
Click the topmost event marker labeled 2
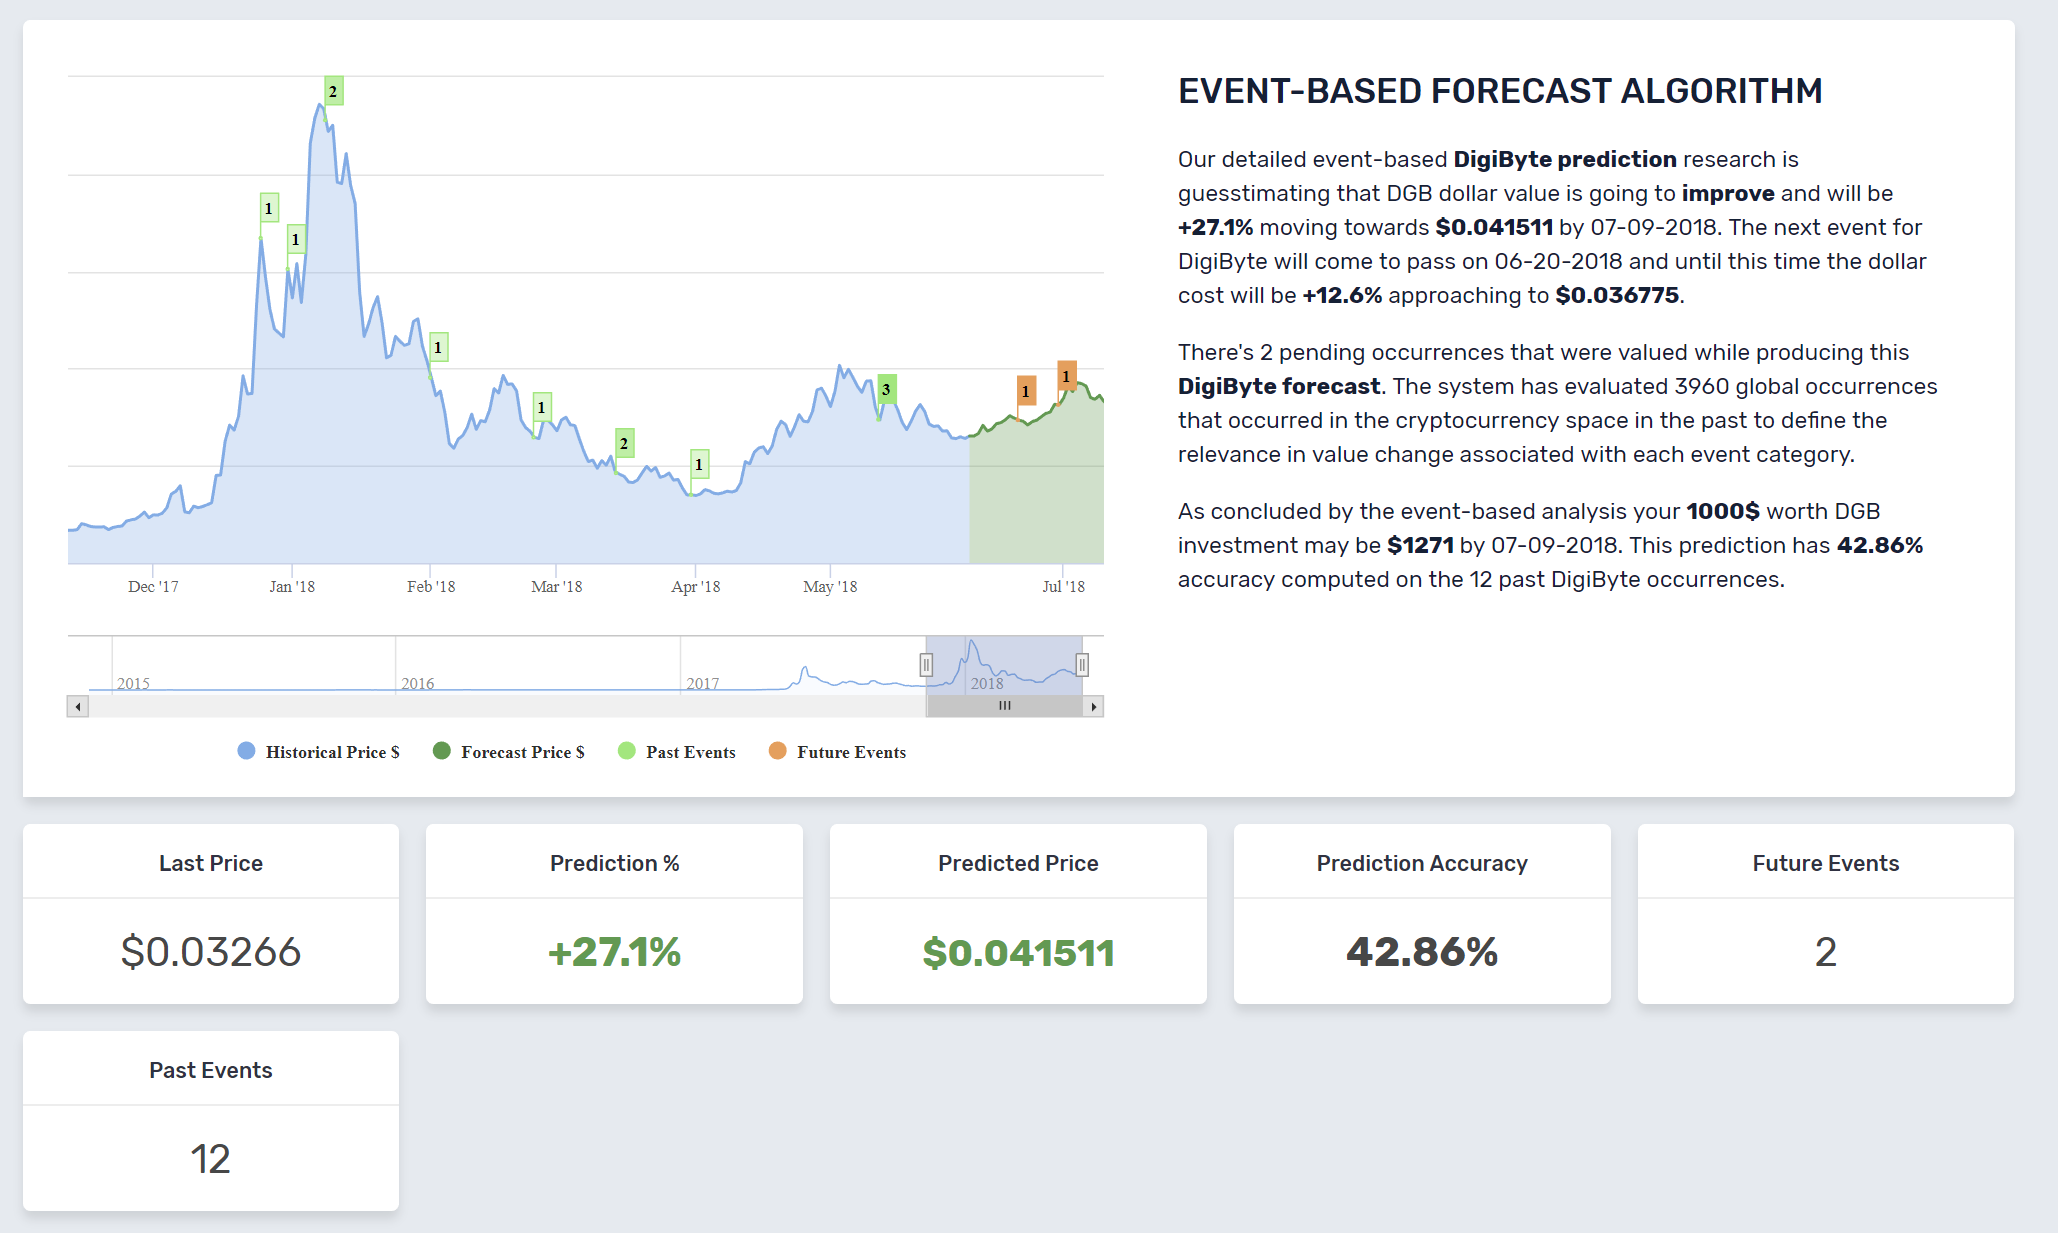333,91
